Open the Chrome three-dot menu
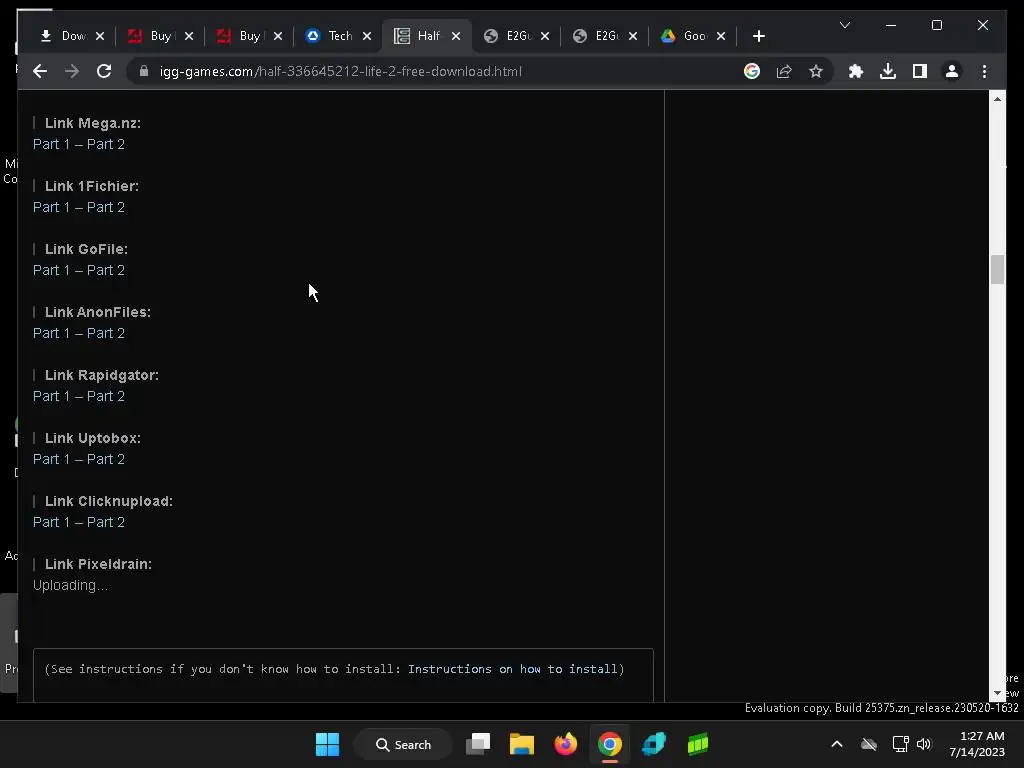 [984, 71]
